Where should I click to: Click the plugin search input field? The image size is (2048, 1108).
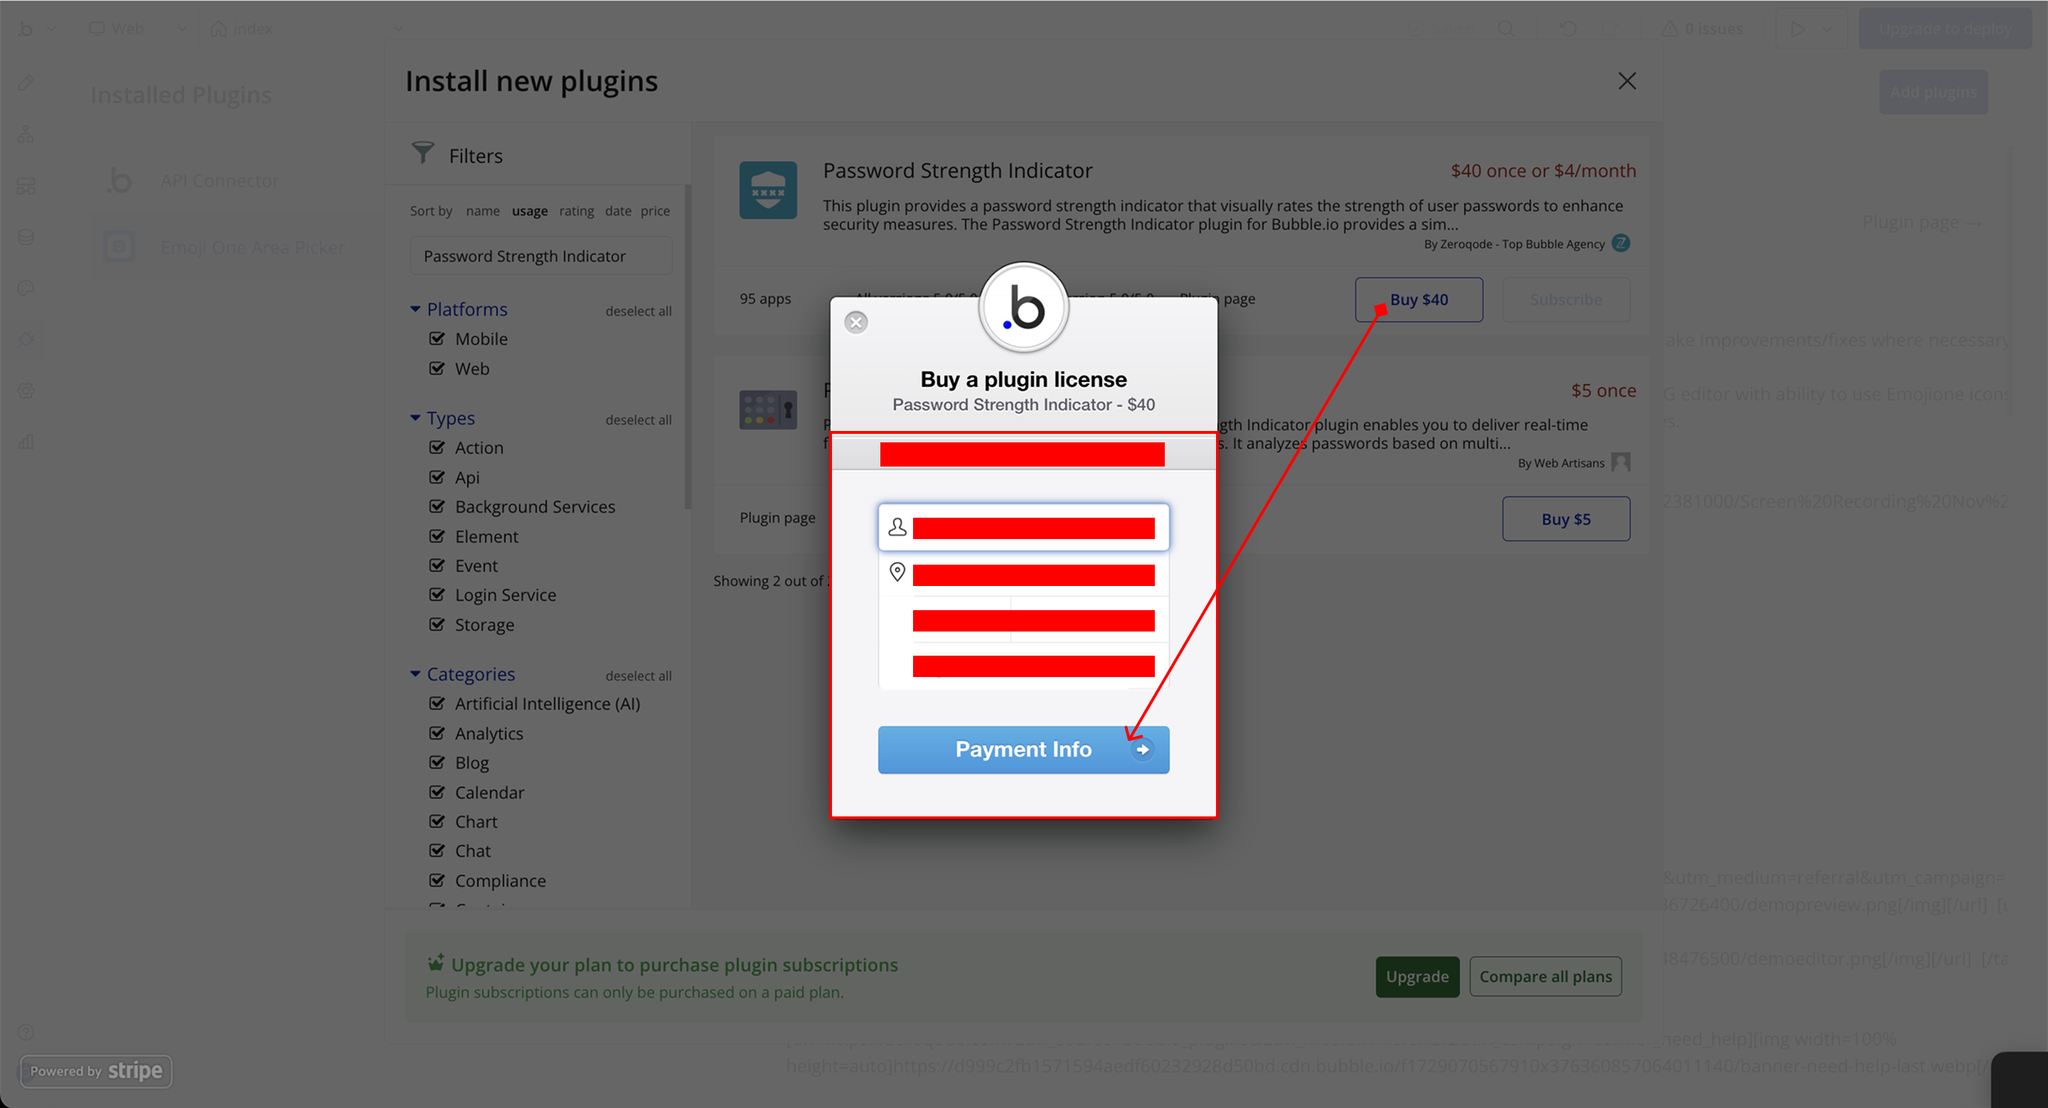click(541, 256)
